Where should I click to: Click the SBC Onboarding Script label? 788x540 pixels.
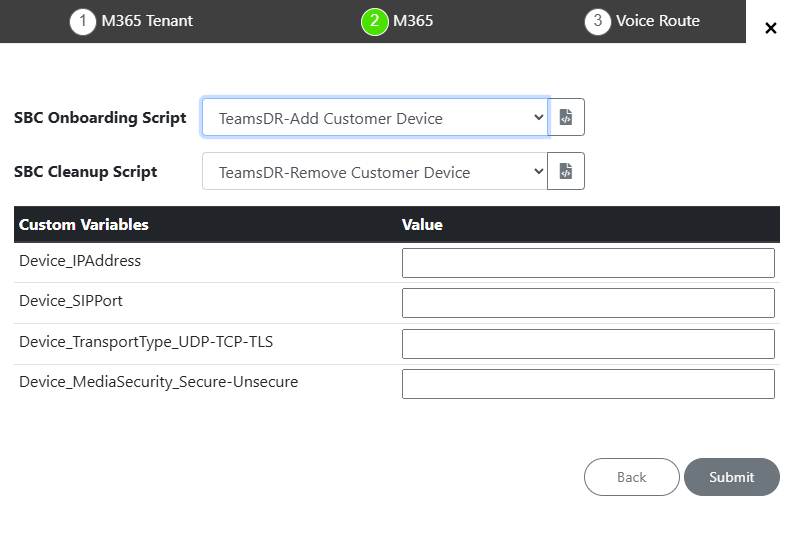click(100, 118)
